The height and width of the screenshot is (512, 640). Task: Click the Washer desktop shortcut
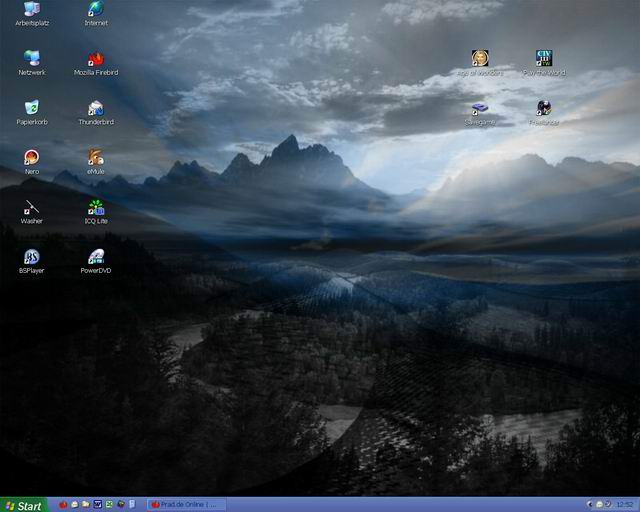[31, 206]
